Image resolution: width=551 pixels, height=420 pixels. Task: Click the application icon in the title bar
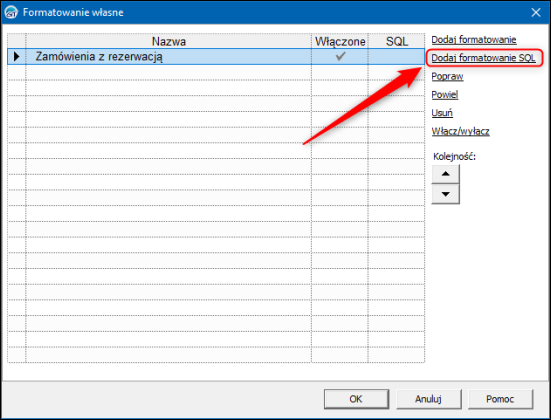coord(11,12)
